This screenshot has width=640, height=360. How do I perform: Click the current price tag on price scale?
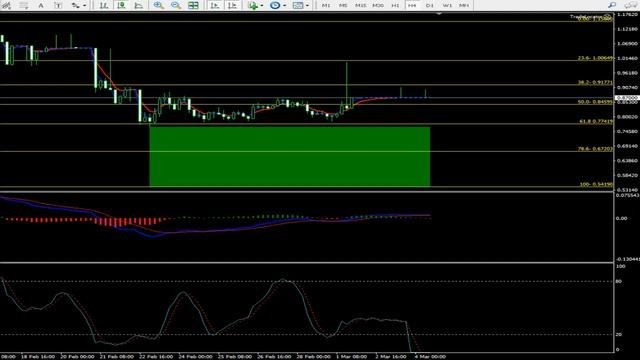[x=627, y=98]
